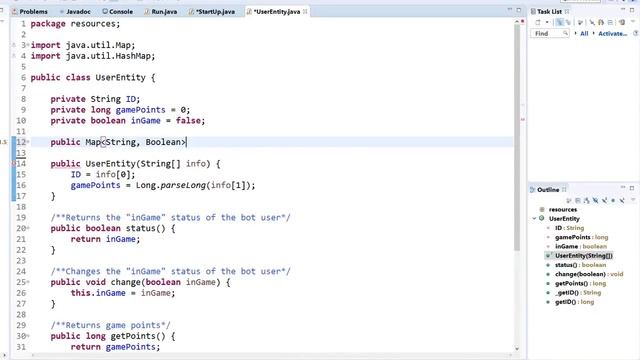Open the Task List view menu arrow
The width and height of the screenshot is (640, 360).
[x=633, y=21]
